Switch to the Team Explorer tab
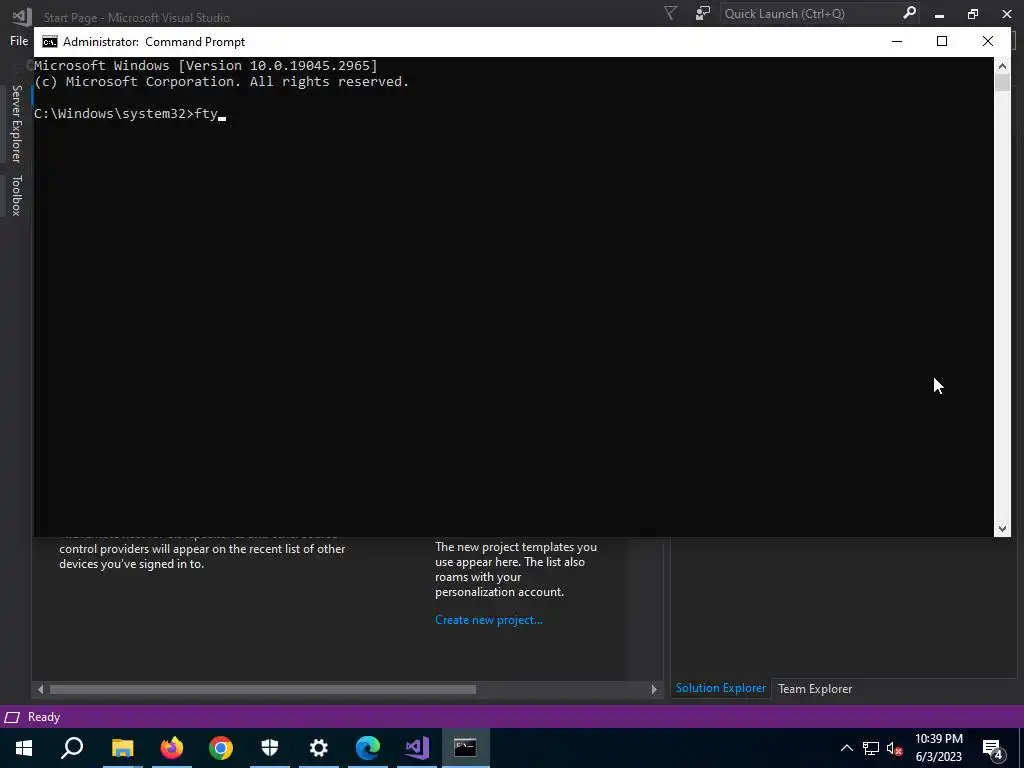The image size is (1024, 768). (814, 688)
